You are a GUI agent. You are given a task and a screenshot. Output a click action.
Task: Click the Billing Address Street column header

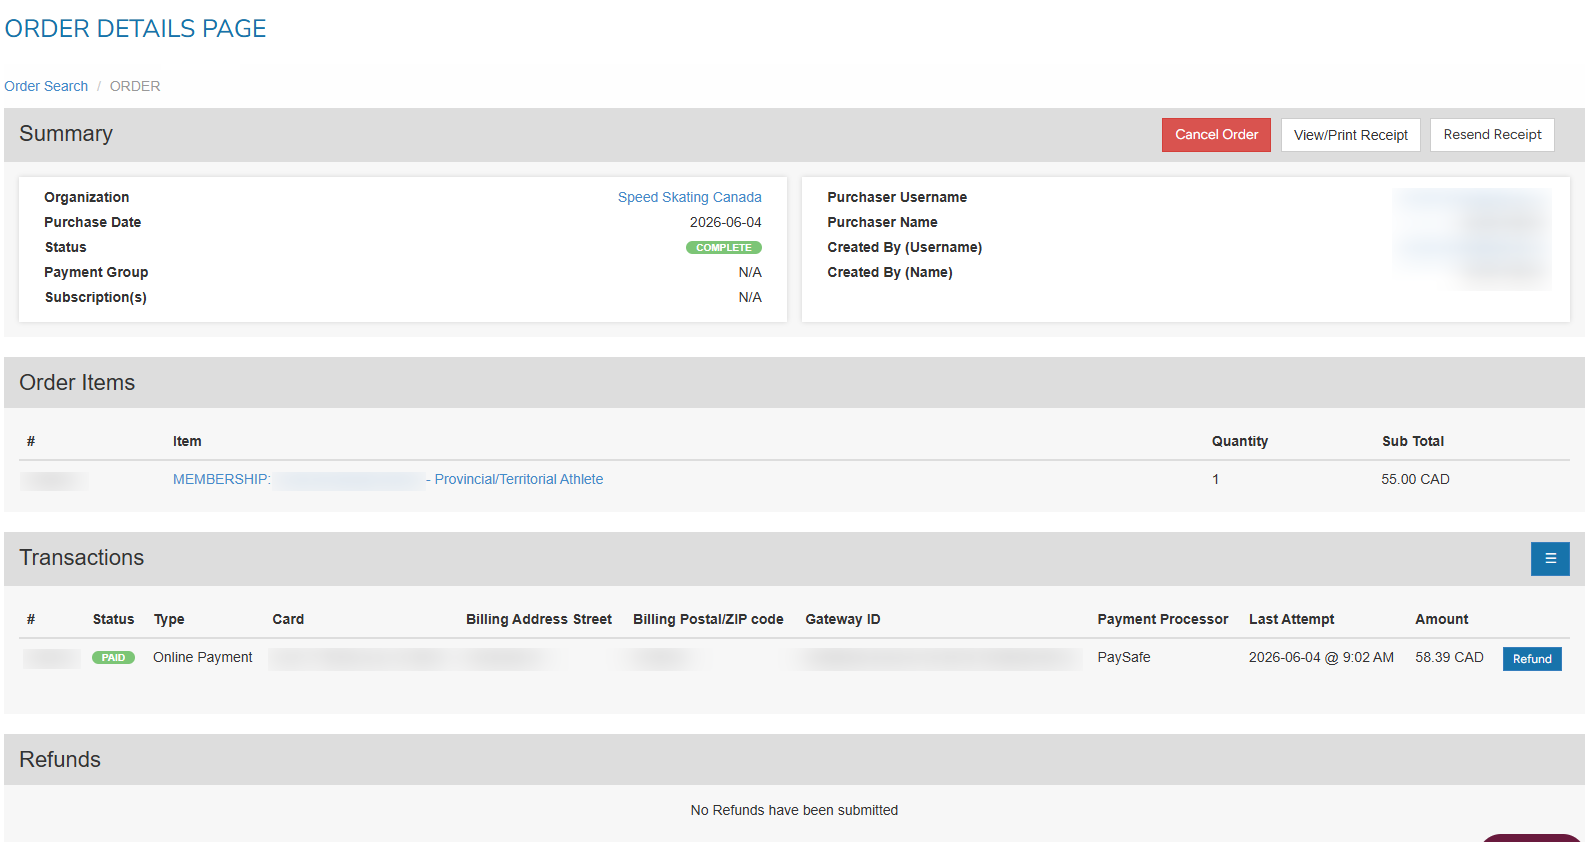[539, 619]
